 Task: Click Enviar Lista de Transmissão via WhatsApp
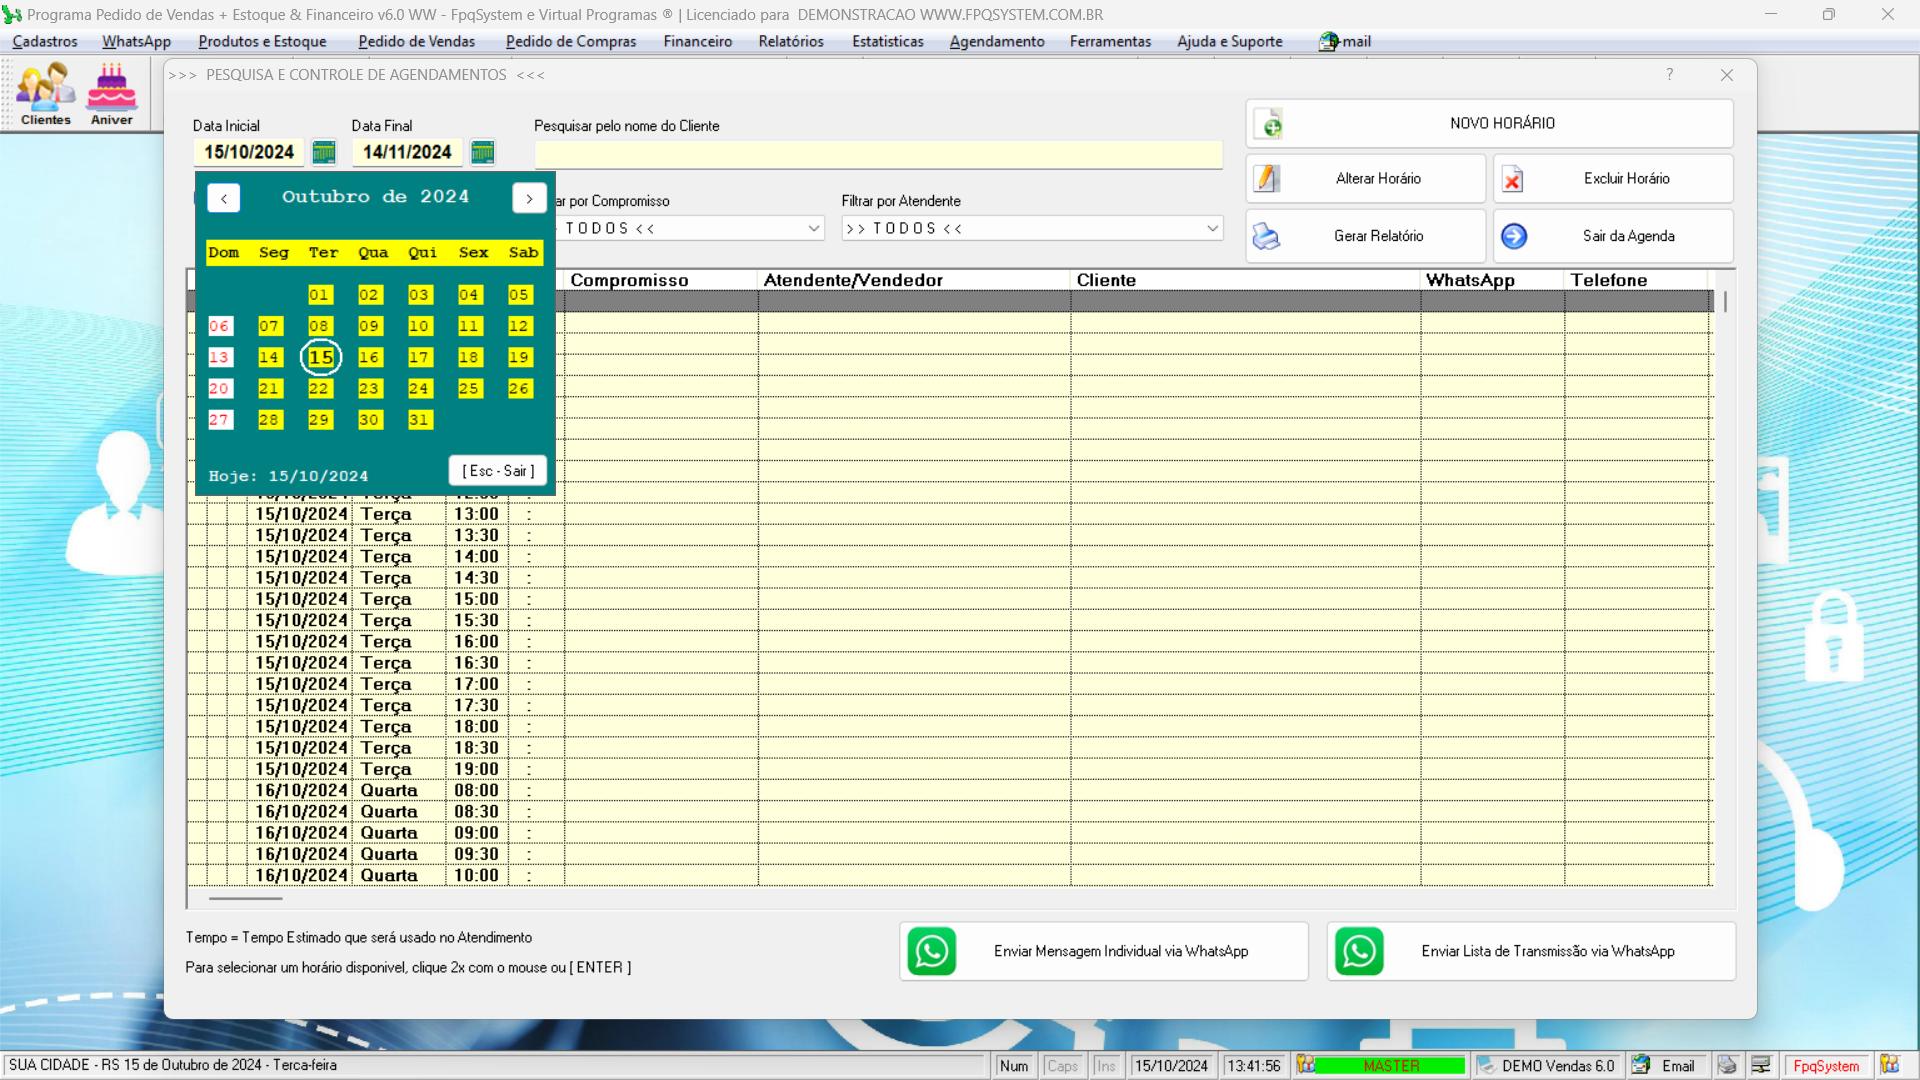point(1531,951)
